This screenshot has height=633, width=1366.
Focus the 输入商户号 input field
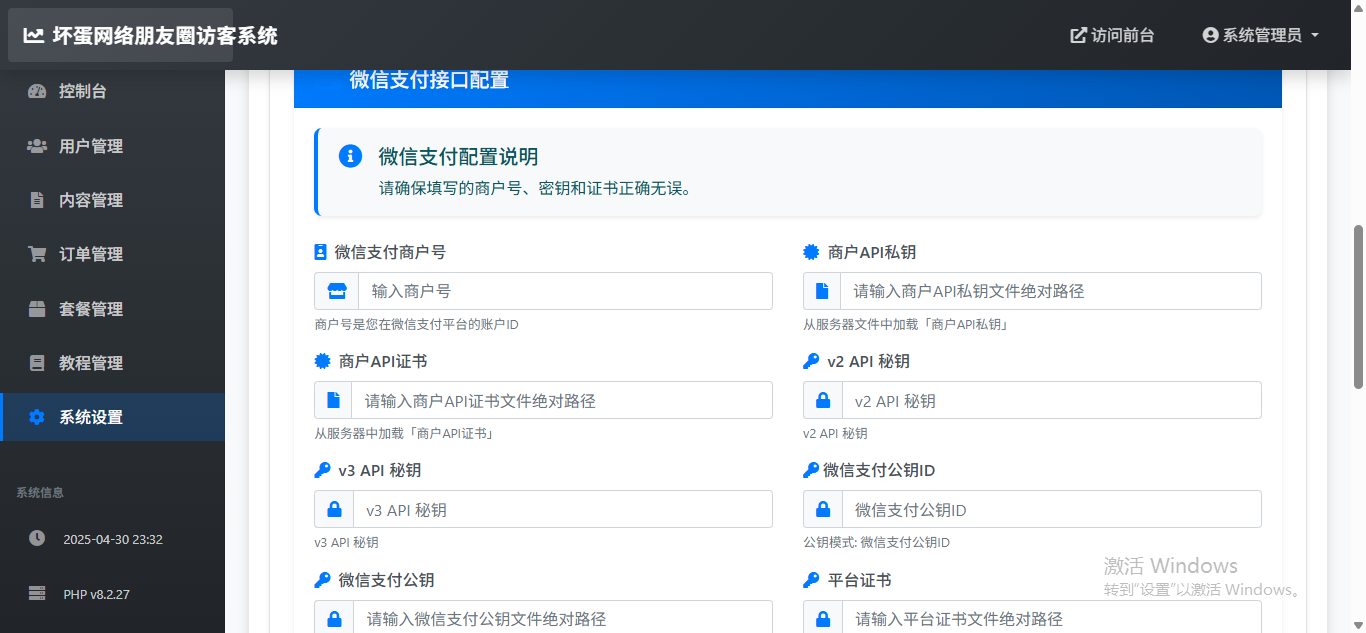[x=565, y=291]
